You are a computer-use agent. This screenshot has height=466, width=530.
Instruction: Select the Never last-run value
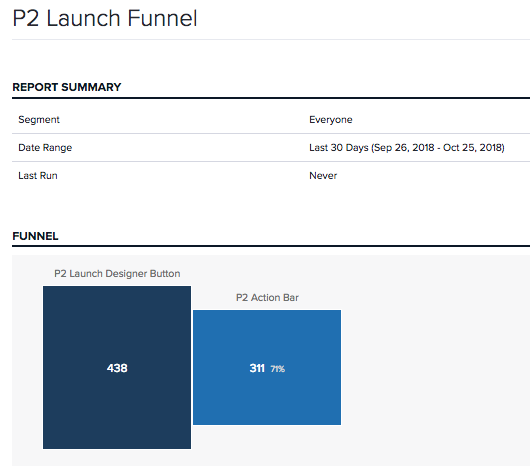[x=323, y=176]
